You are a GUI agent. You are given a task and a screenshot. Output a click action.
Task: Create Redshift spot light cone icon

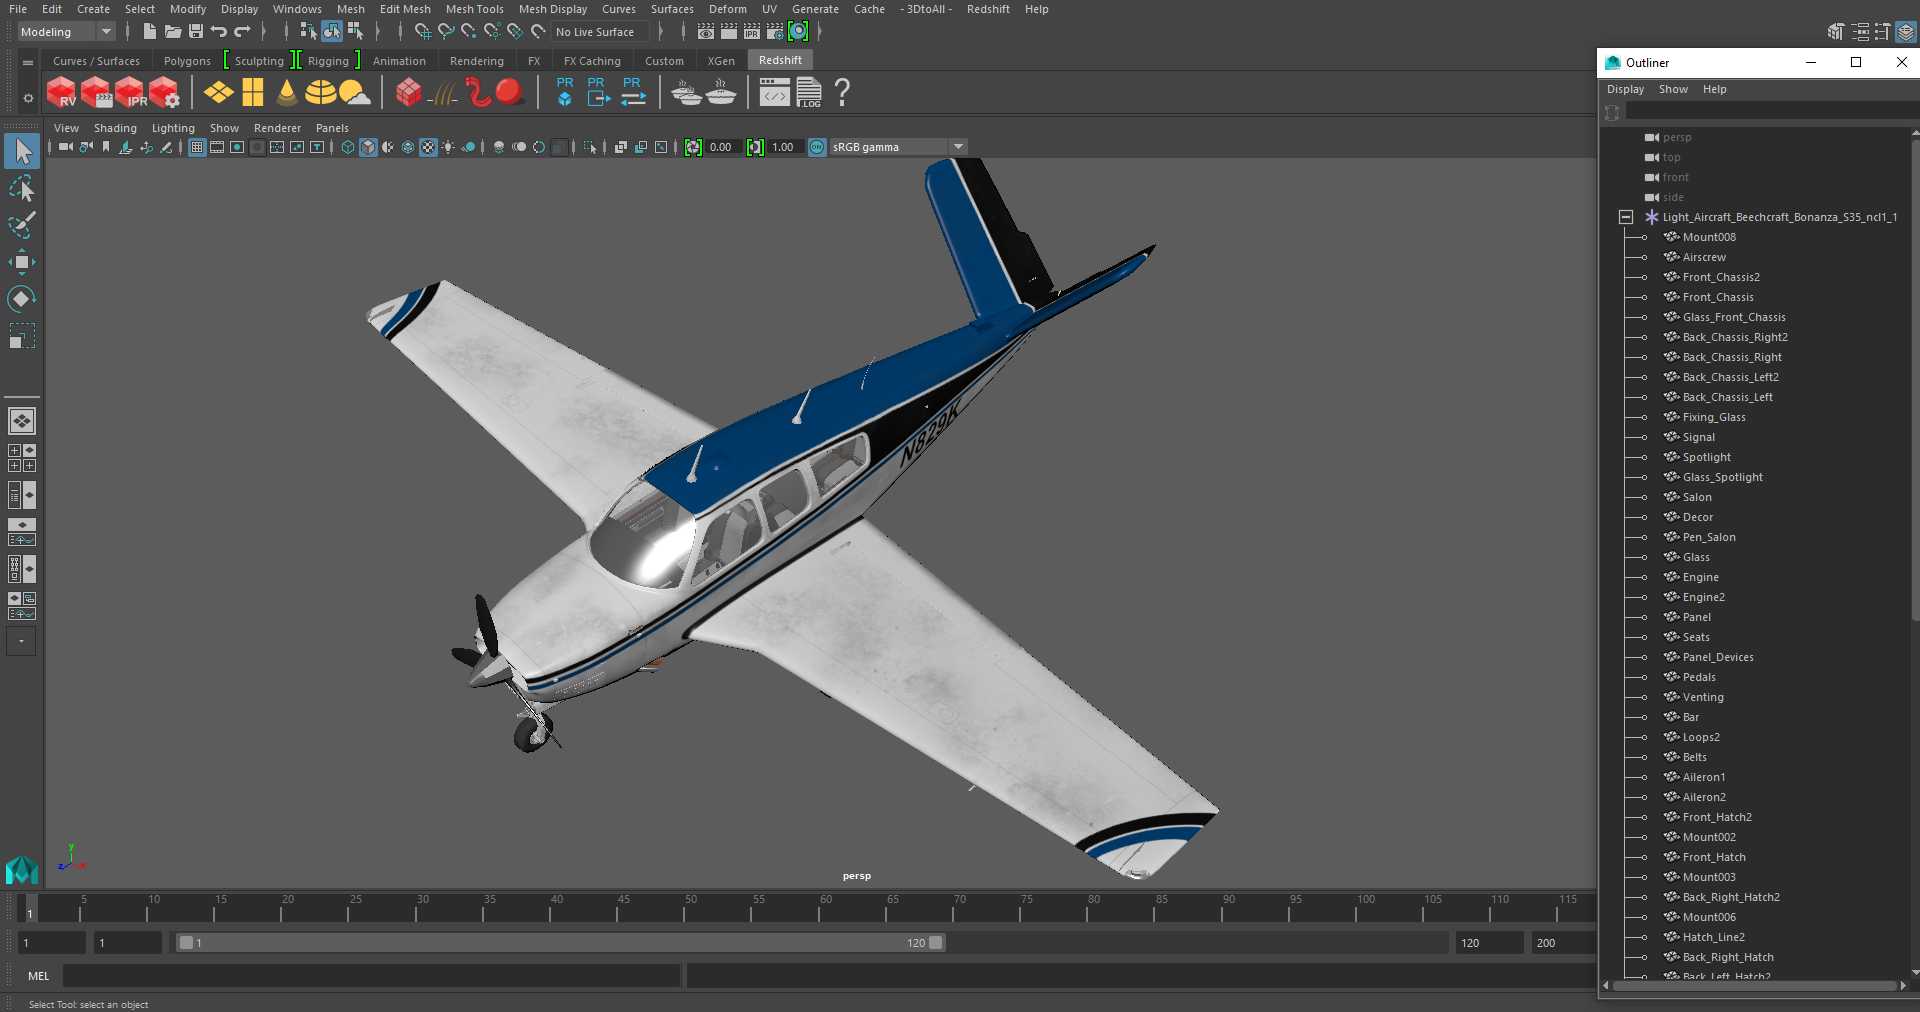click(287, 93)
